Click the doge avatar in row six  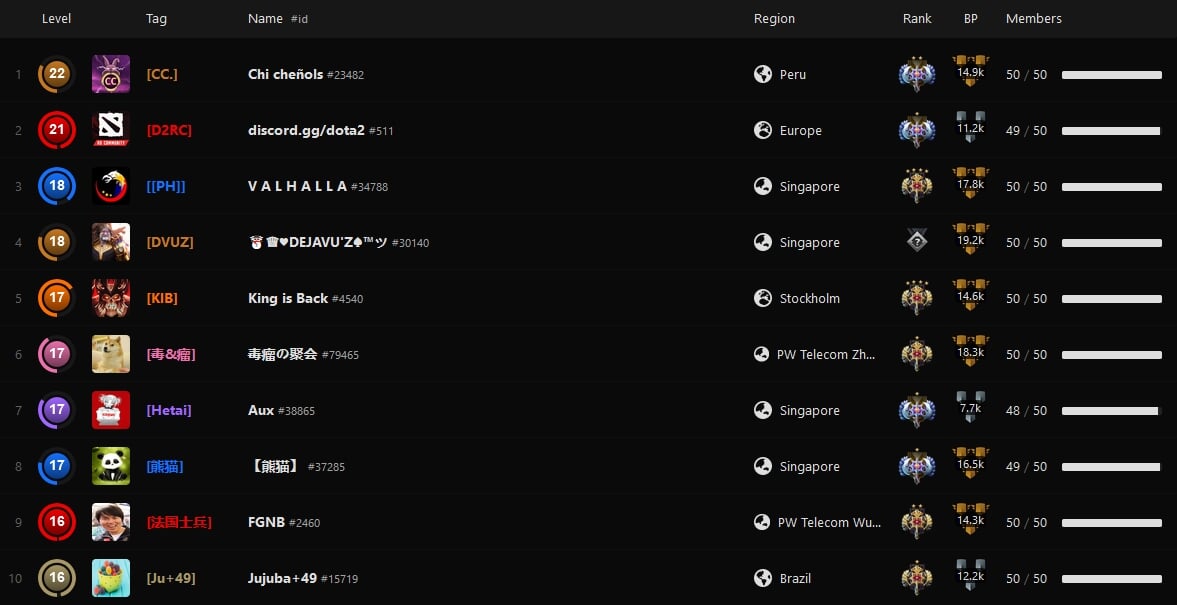[x=111, y=354]
